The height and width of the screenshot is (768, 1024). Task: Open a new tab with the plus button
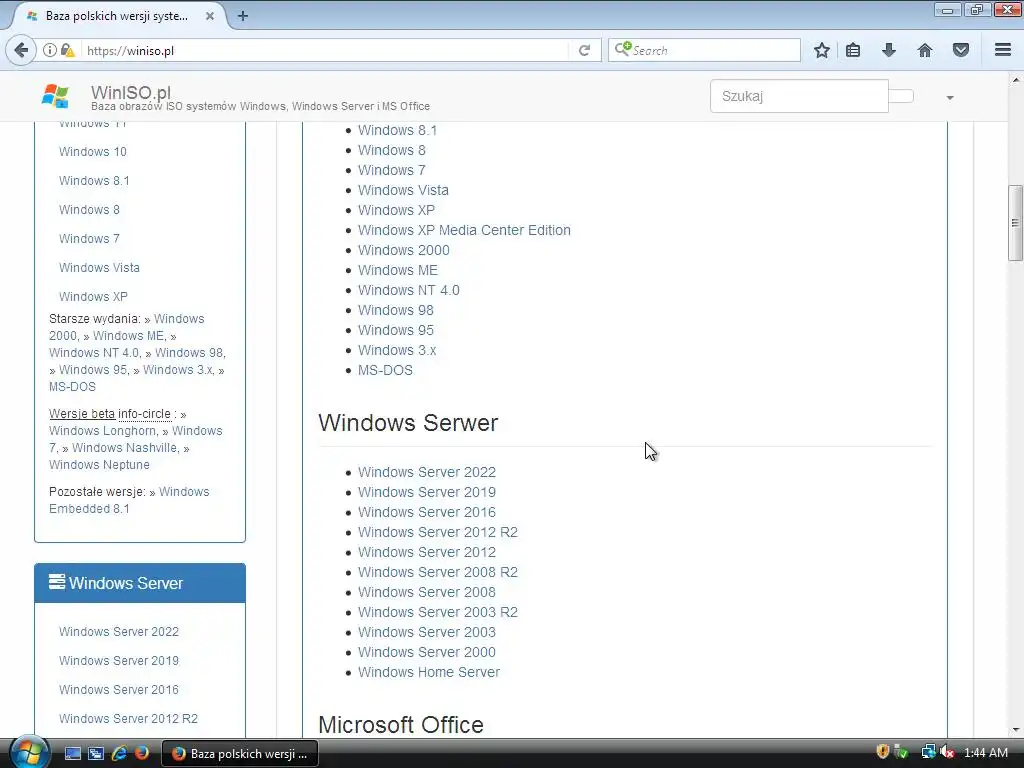243,16
